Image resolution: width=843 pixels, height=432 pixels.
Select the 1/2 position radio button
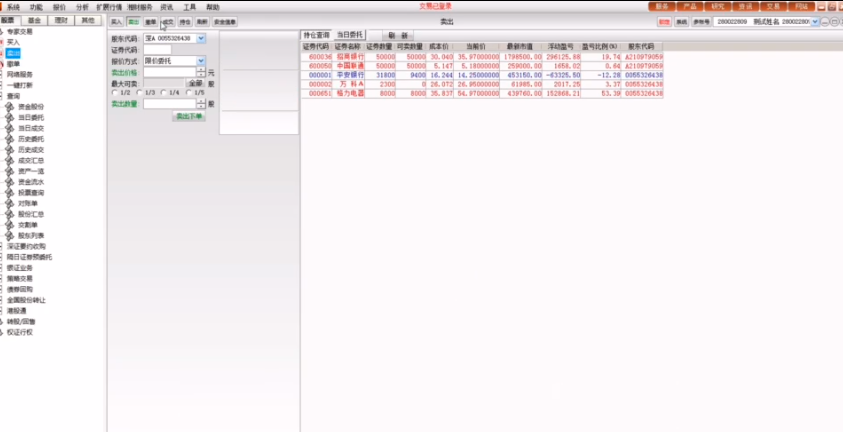coord(113,93)
